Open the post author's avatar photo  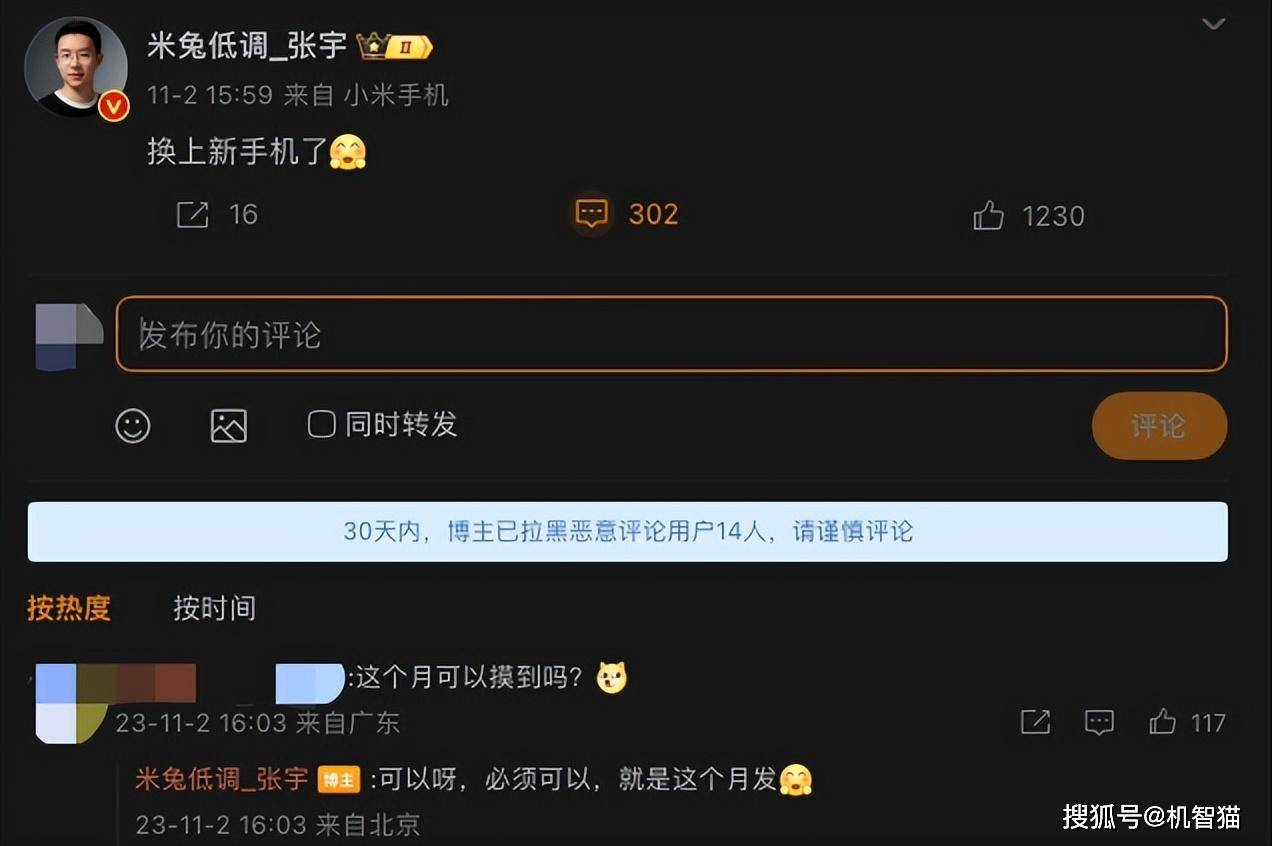click(76, 67)
